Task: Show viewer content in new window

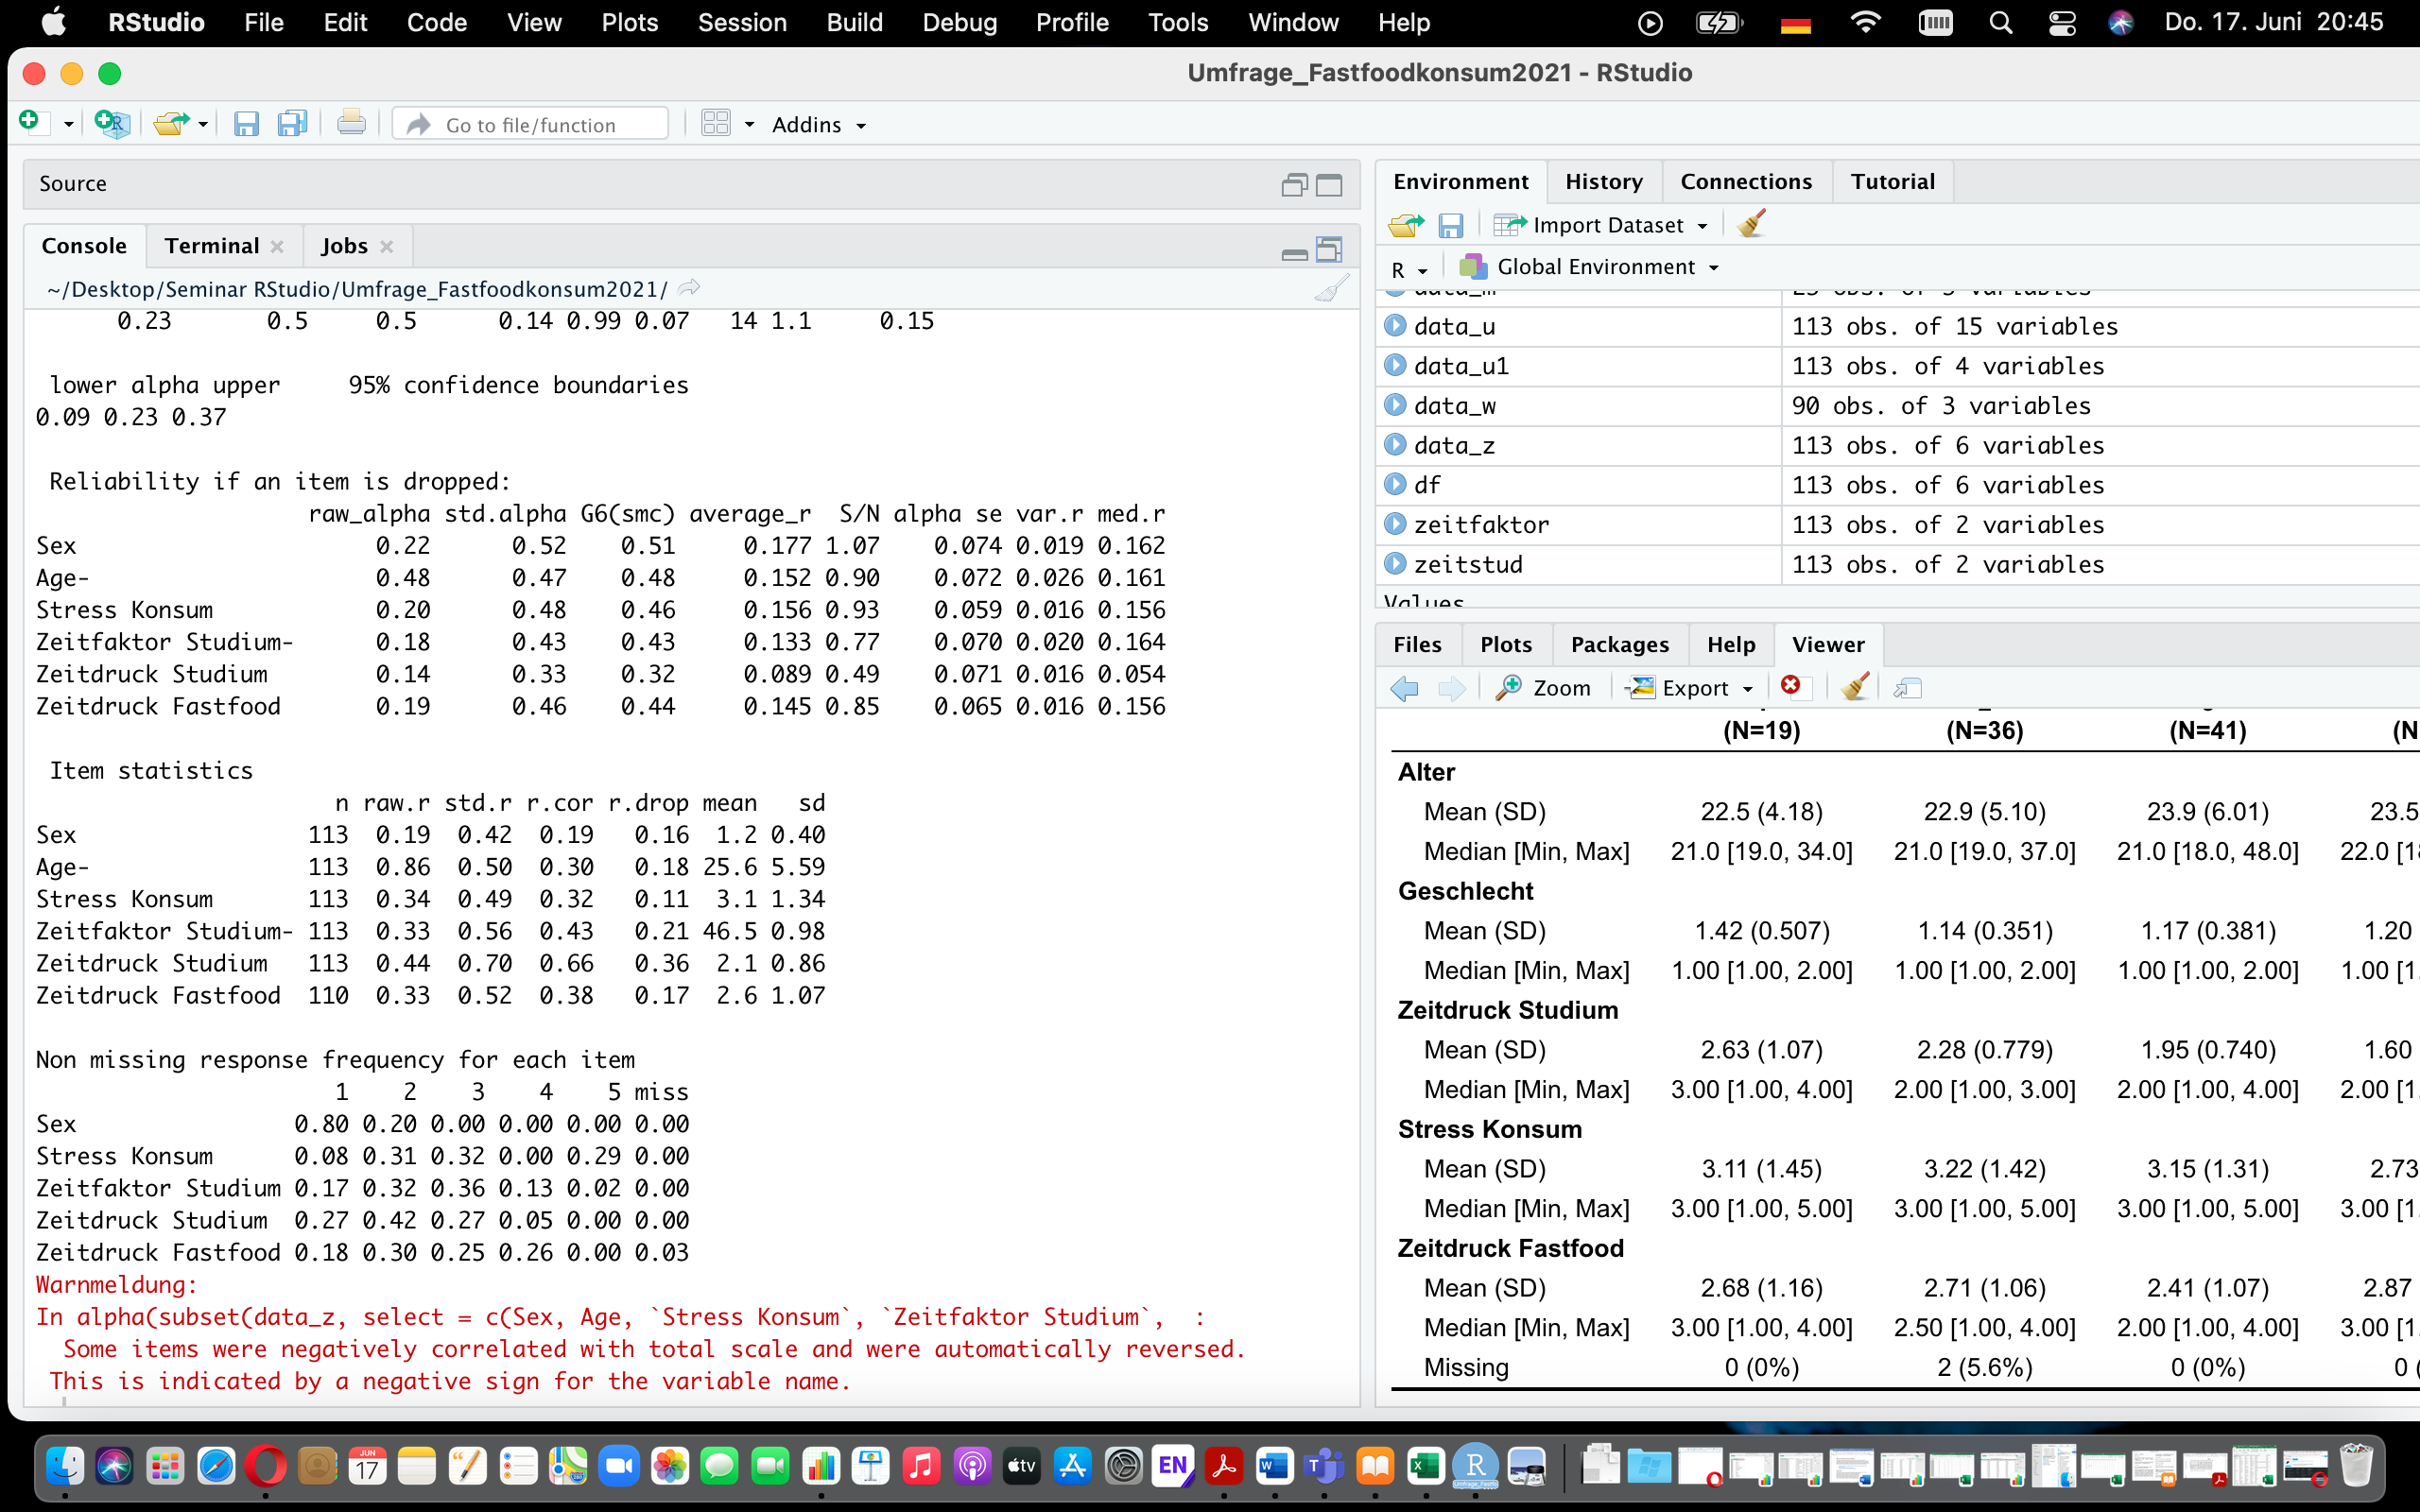Action: coord(1907,688)
